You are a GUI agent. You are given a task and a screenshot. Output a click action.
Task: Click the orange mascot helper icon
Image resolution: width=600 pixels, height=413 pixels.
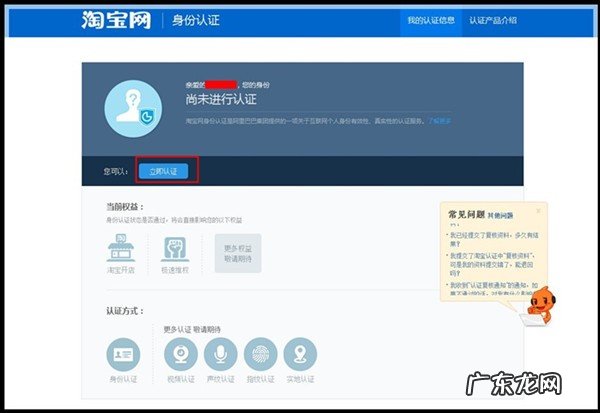coord(539,307)
